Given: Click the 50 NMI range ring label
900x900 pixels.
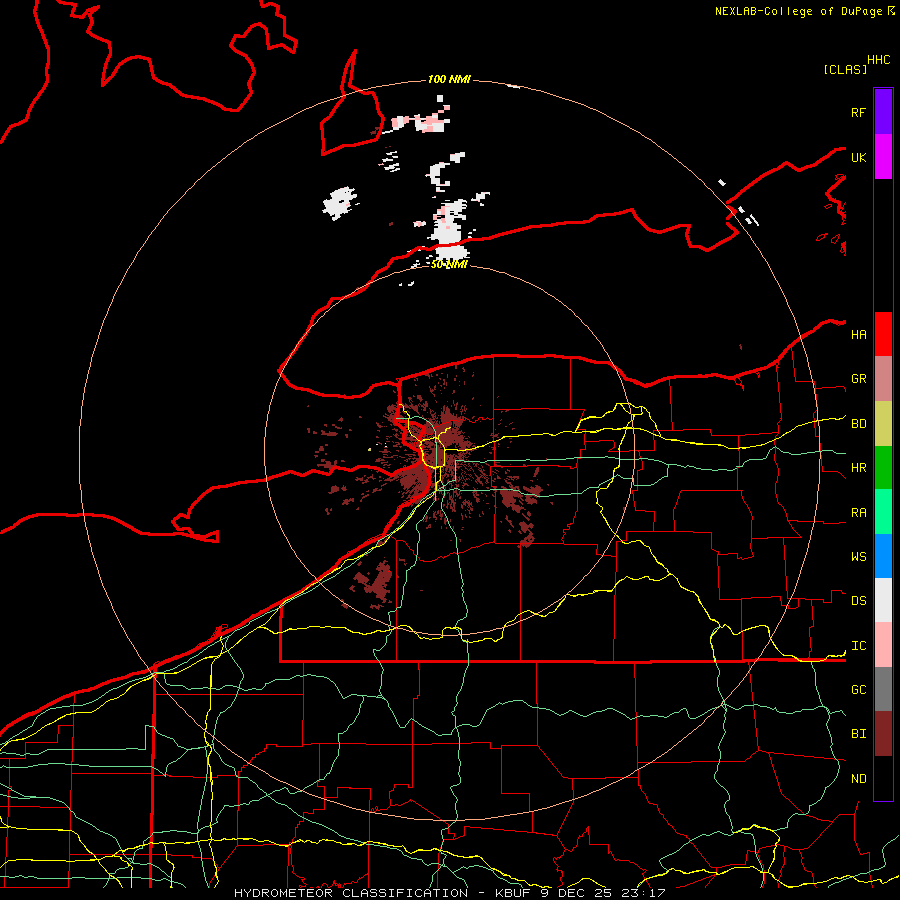Looking at the screenshot, I should (449, 264).
